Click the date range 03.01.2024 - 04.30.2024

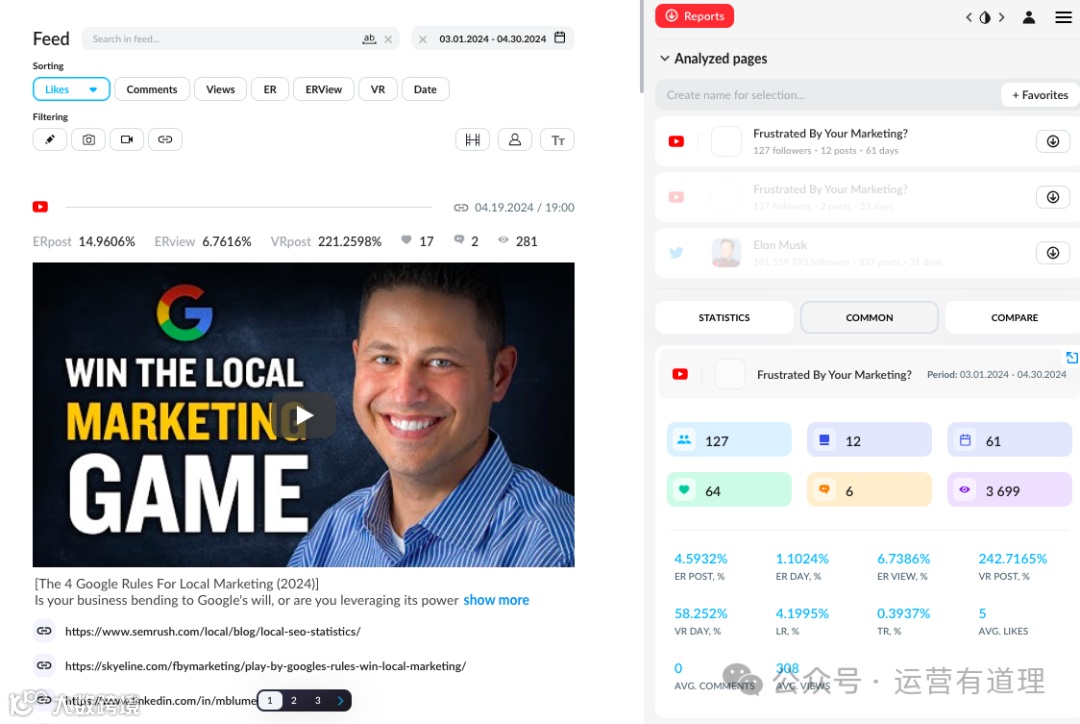492,39
